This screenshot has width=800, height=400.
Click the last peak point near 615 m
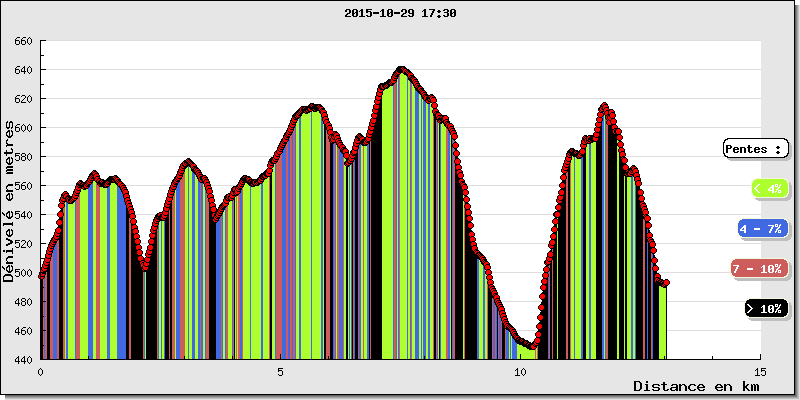605,106
